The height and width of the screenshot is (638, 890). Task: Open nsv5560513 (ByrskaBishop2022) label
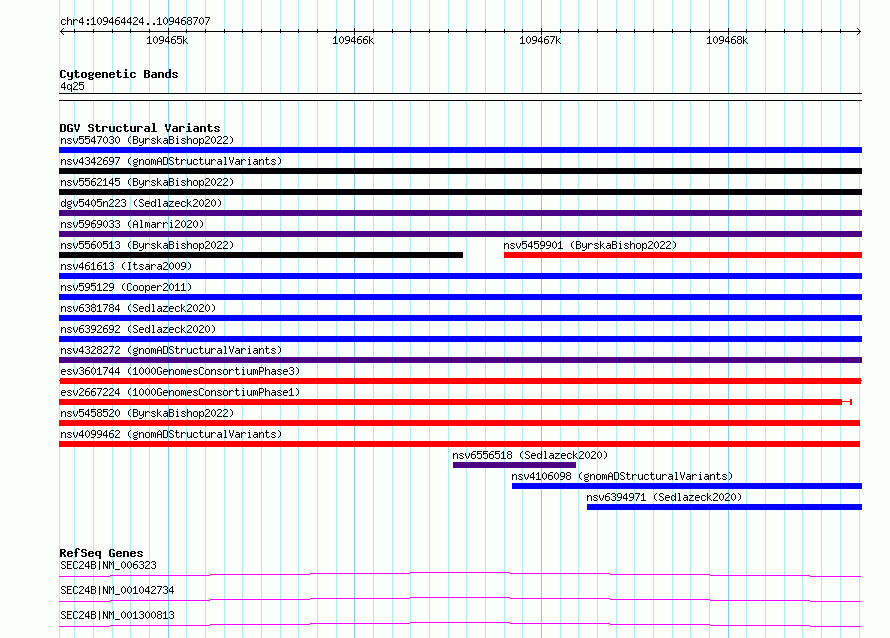pos(147,245)
